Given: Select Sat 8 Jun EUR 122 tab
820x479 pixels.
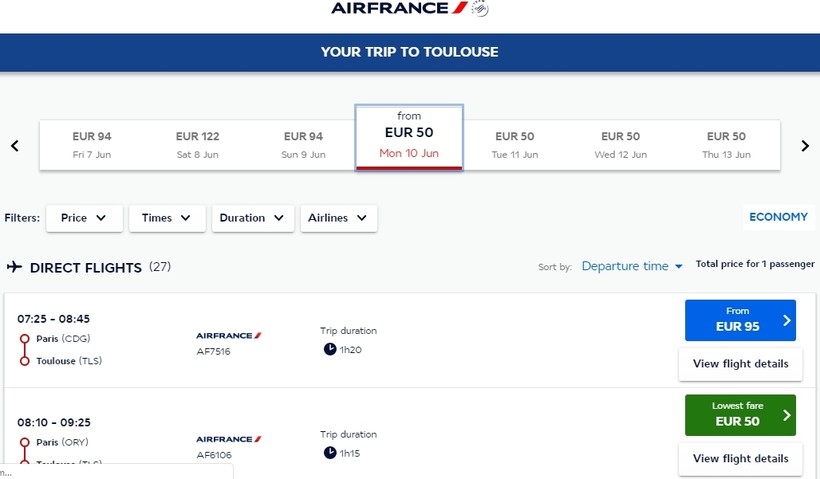Looking at the screenshot, I should (x=197, y=145).
